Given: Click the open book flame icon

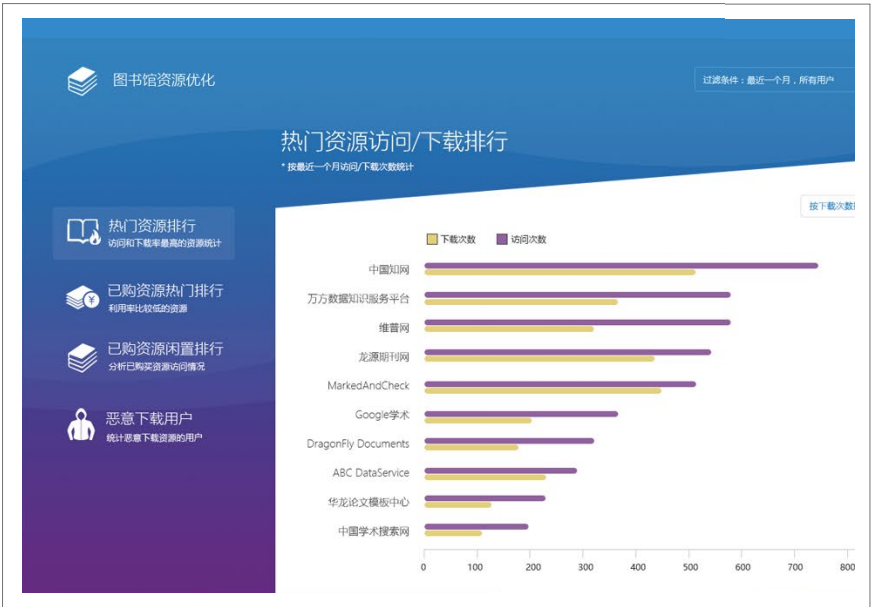Looking at the screenshot, I should coord(83,231).
